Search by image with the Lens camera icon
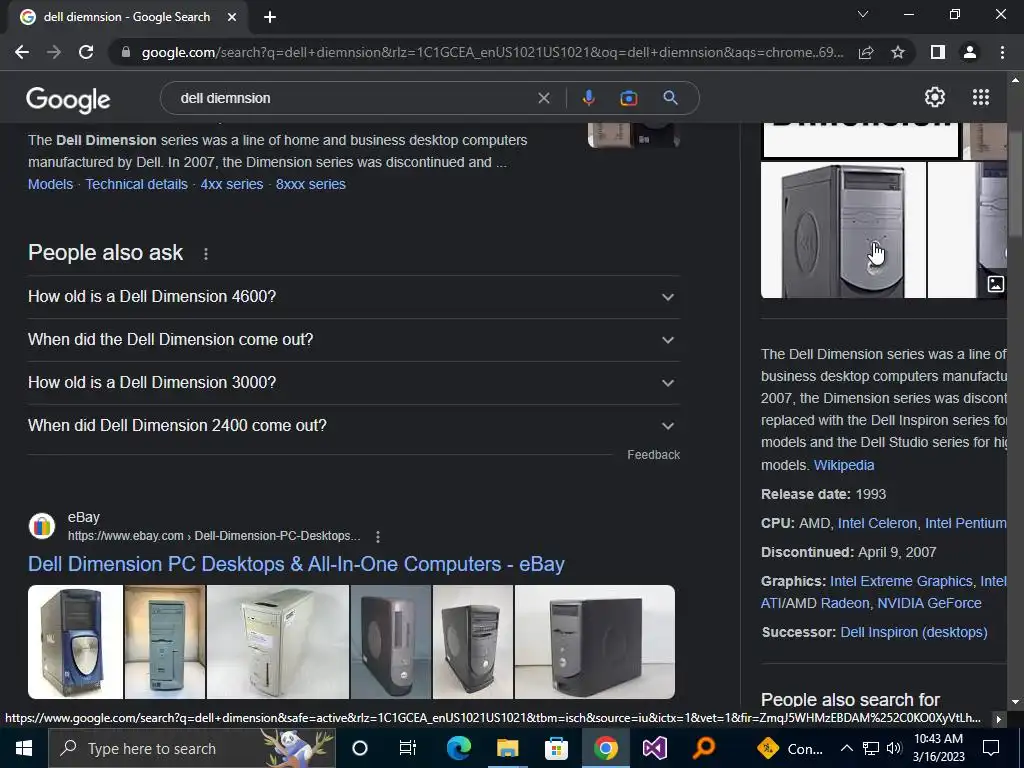The height and width of the screenshot is (768, 1024). click(x=628, y=98)
